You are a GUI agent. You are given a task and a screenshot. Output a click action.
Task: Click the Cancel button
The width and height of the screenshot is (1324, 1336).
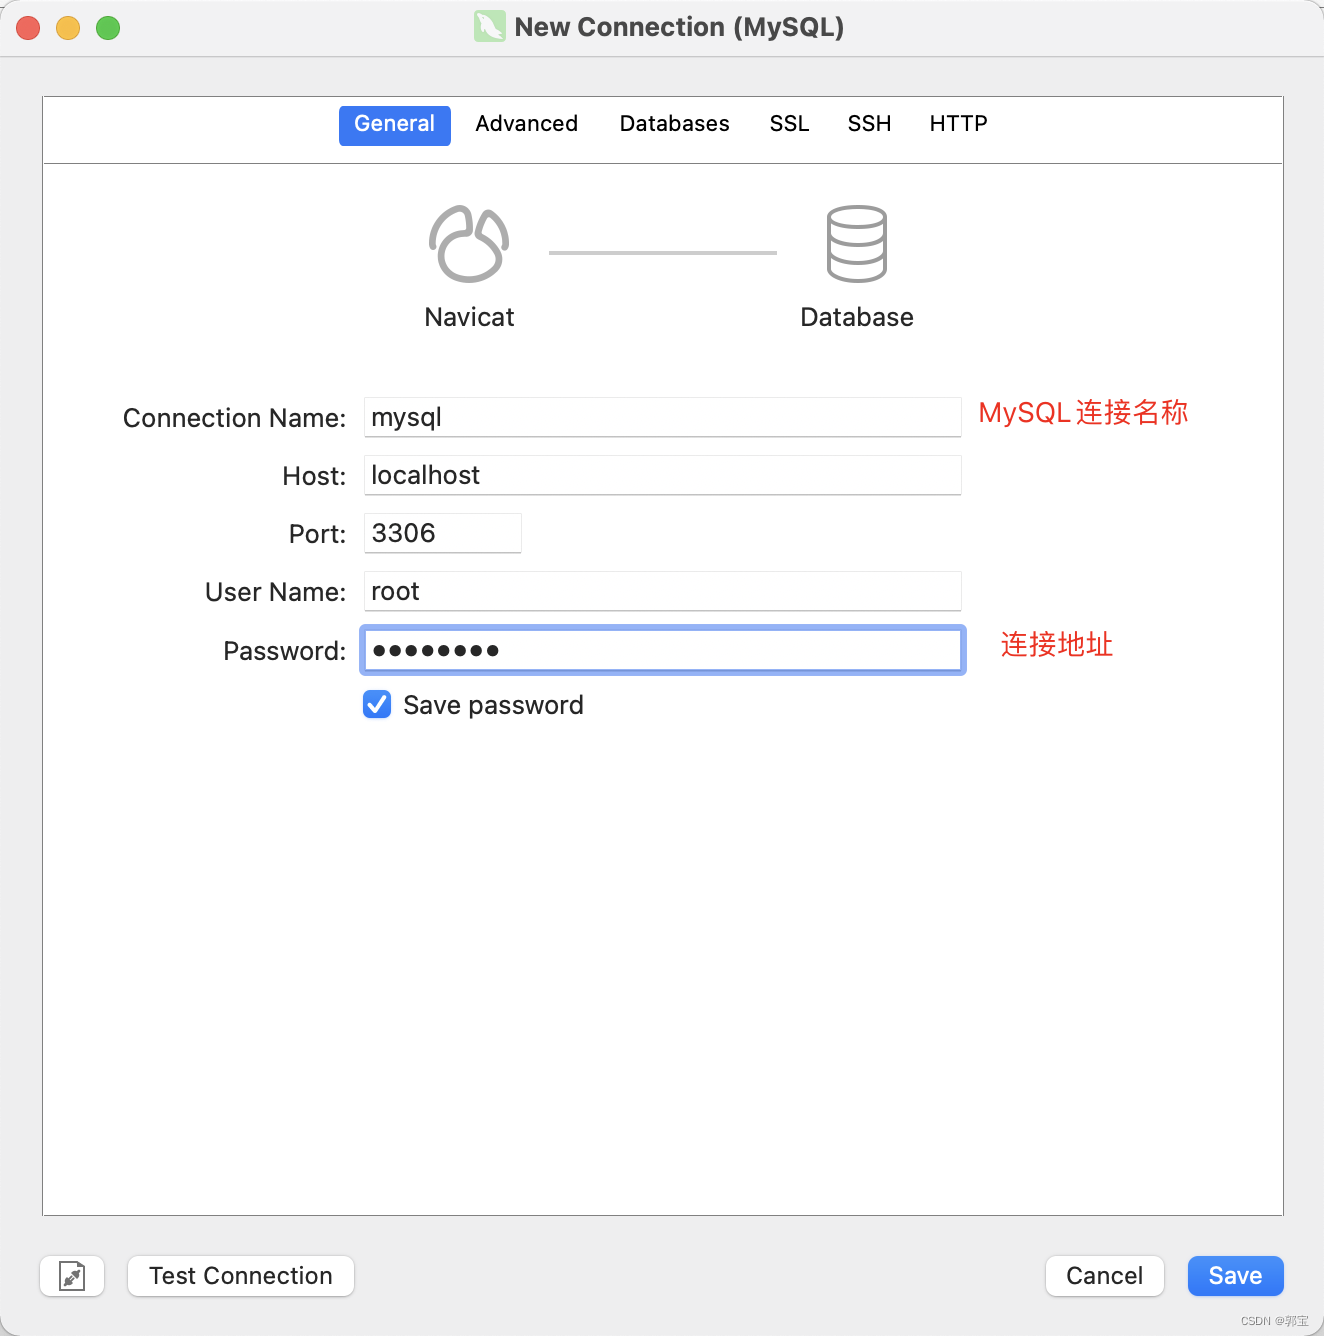[x=1104, y=1276]
